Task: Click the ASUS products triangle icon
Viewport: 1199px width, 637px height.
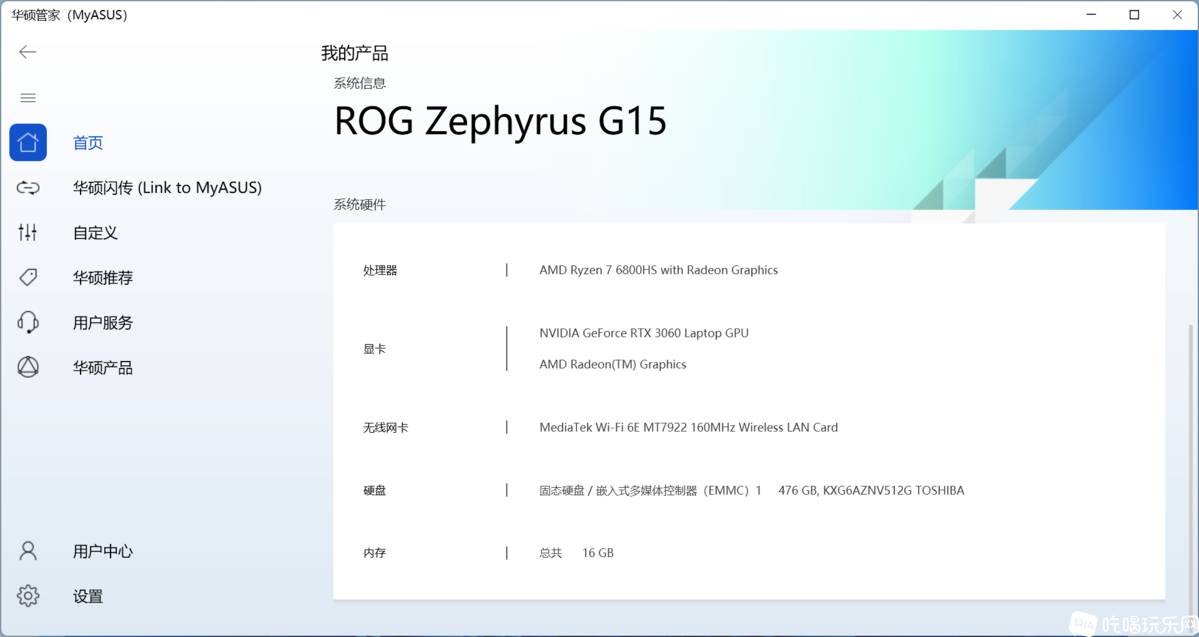Action: (x=28, y=367)
